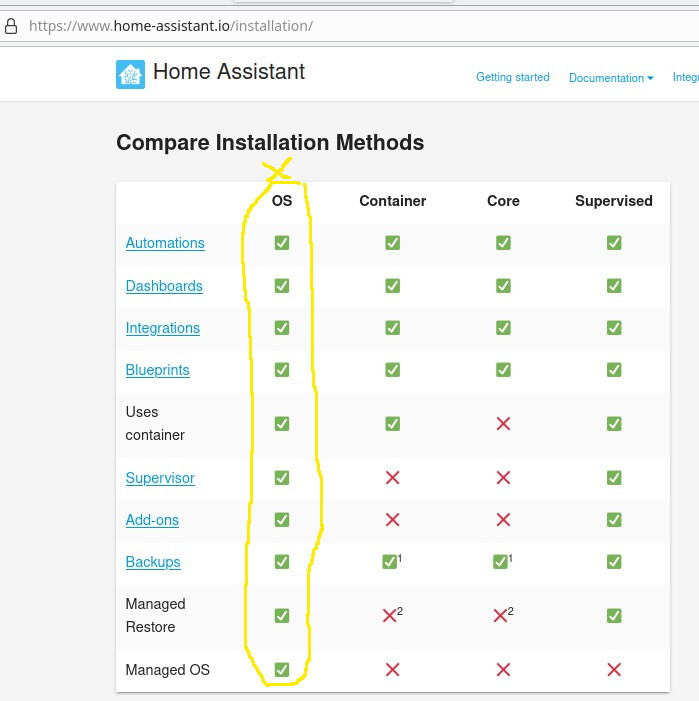Open the Documentation dropdown menu

611,78
